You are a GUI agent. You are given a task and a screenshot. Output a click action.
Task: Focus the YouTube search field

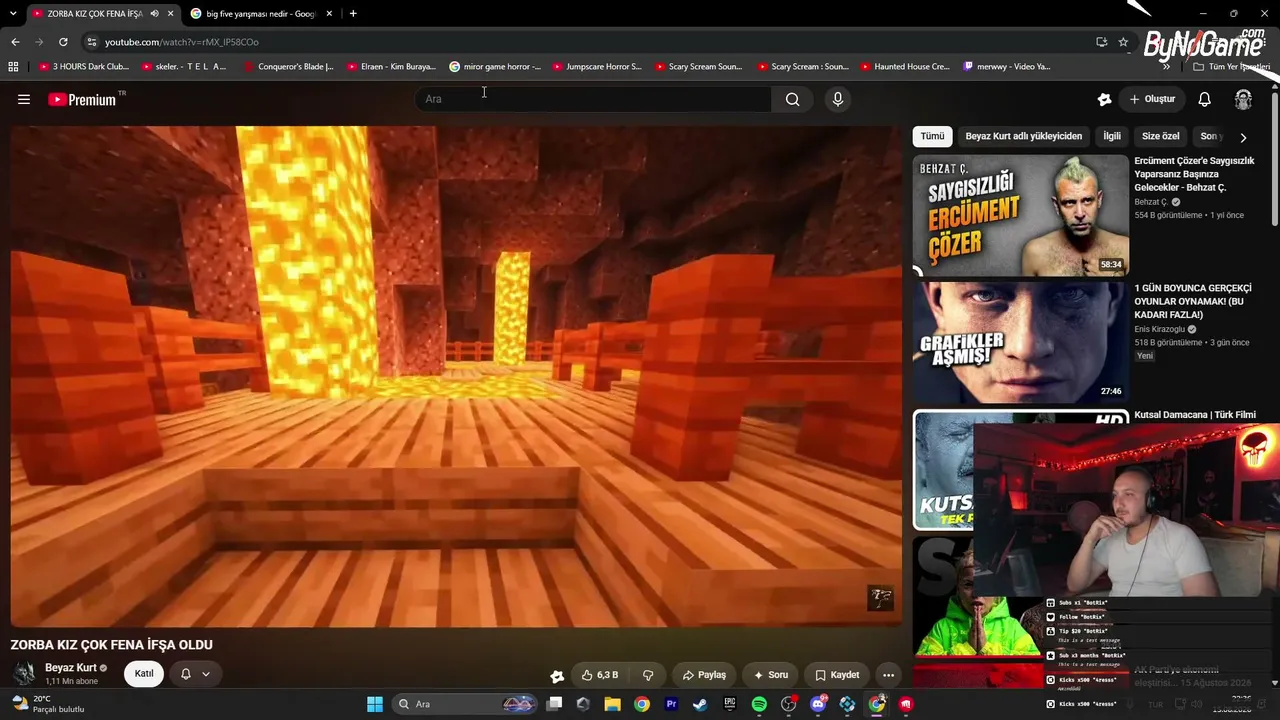[x=593, y=99]
